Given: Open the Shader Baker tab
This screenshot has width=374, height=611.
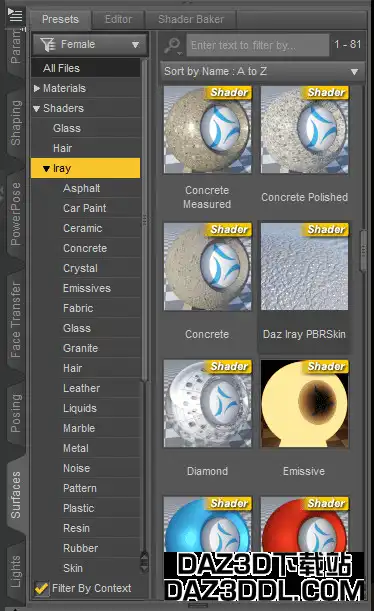Looking at the screenshot, I should 191,19.
